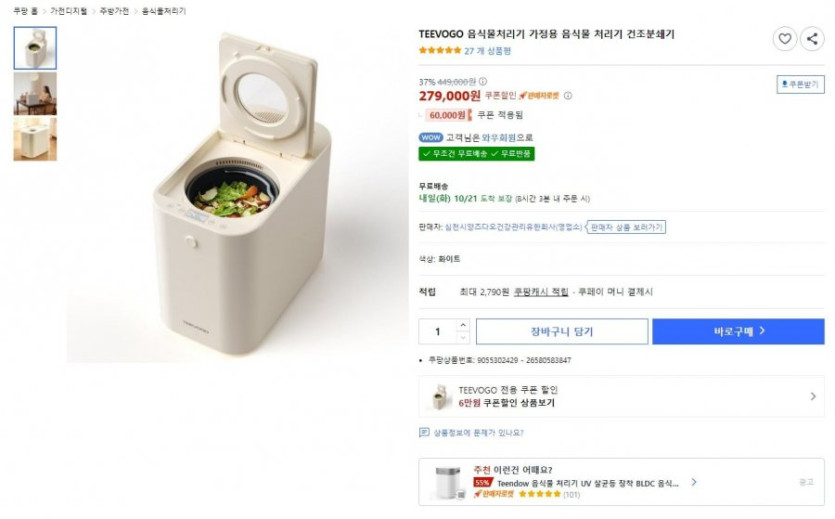The width and height of the screenshot is (835, 519).
Task: Go to 가전디지털 breadcrumb category
Action: (x=68, y=11)
